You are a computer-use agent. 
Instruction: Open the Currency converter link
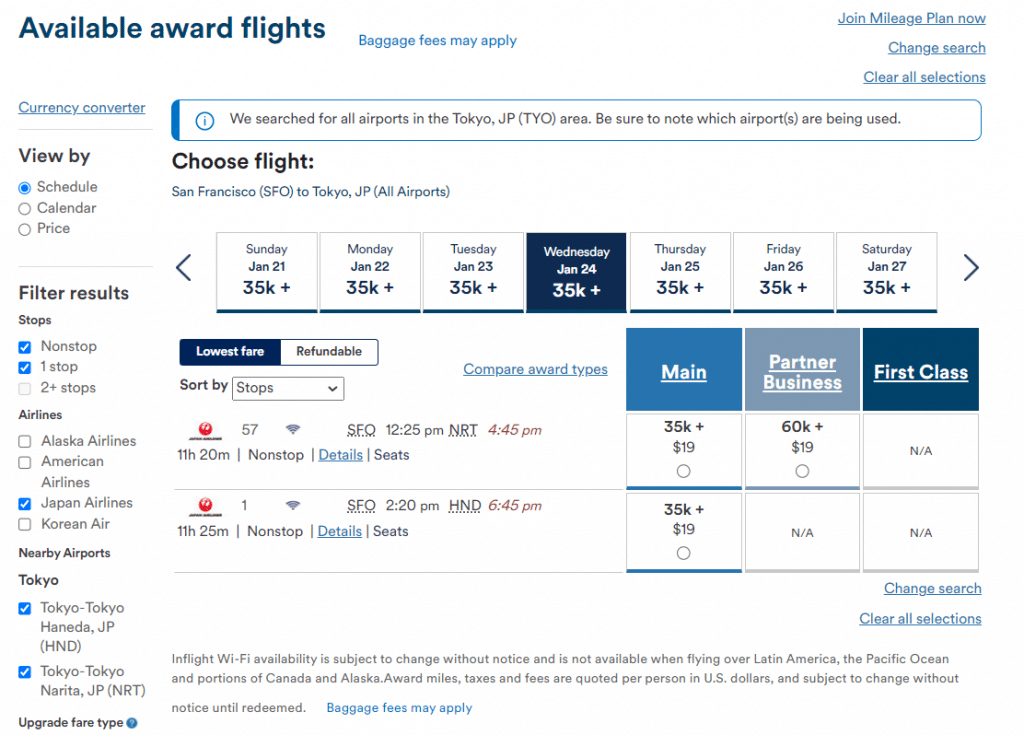[82, 108]
